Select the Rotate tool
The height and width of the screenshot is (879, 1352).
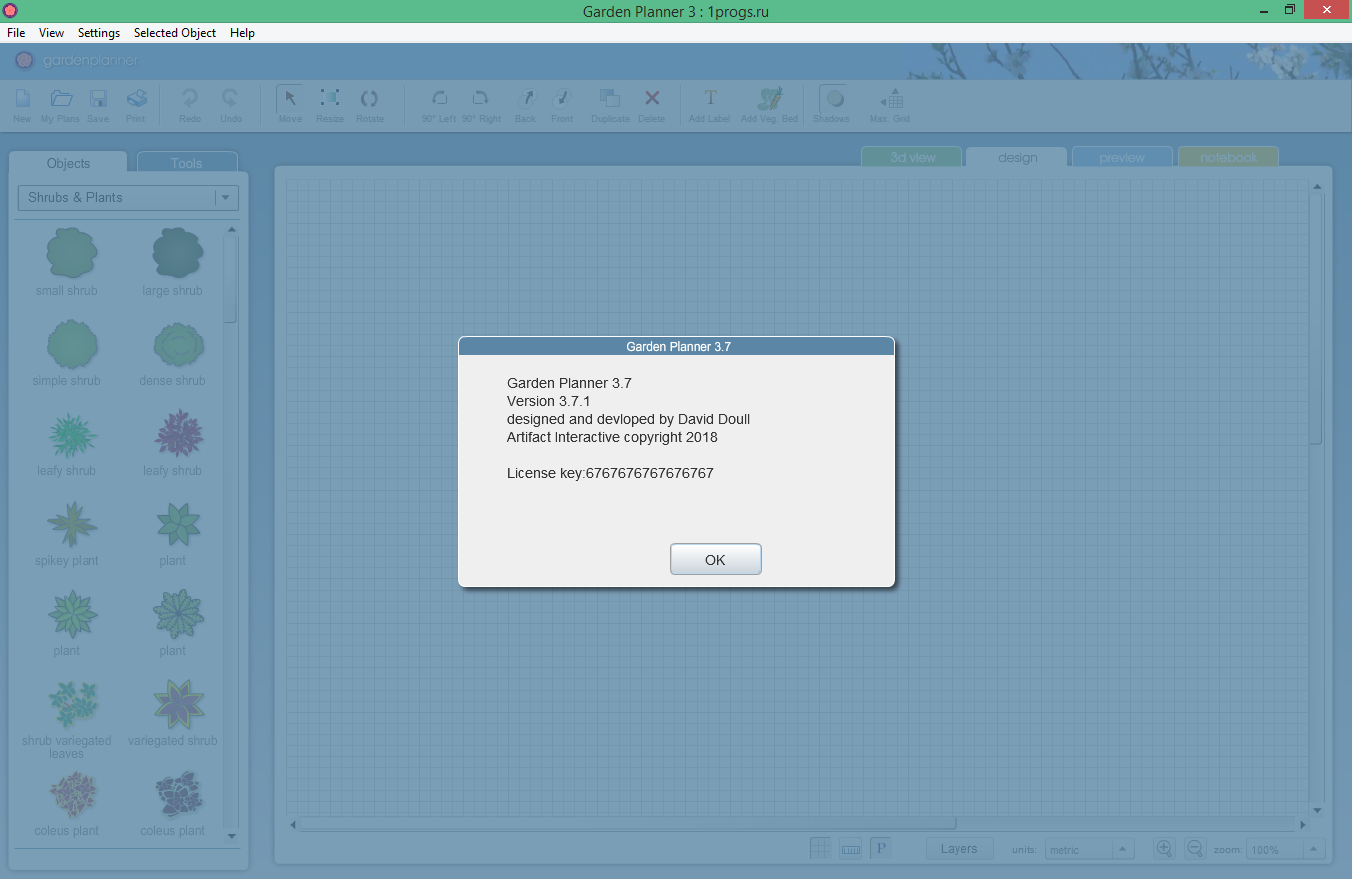coord(369,99)
